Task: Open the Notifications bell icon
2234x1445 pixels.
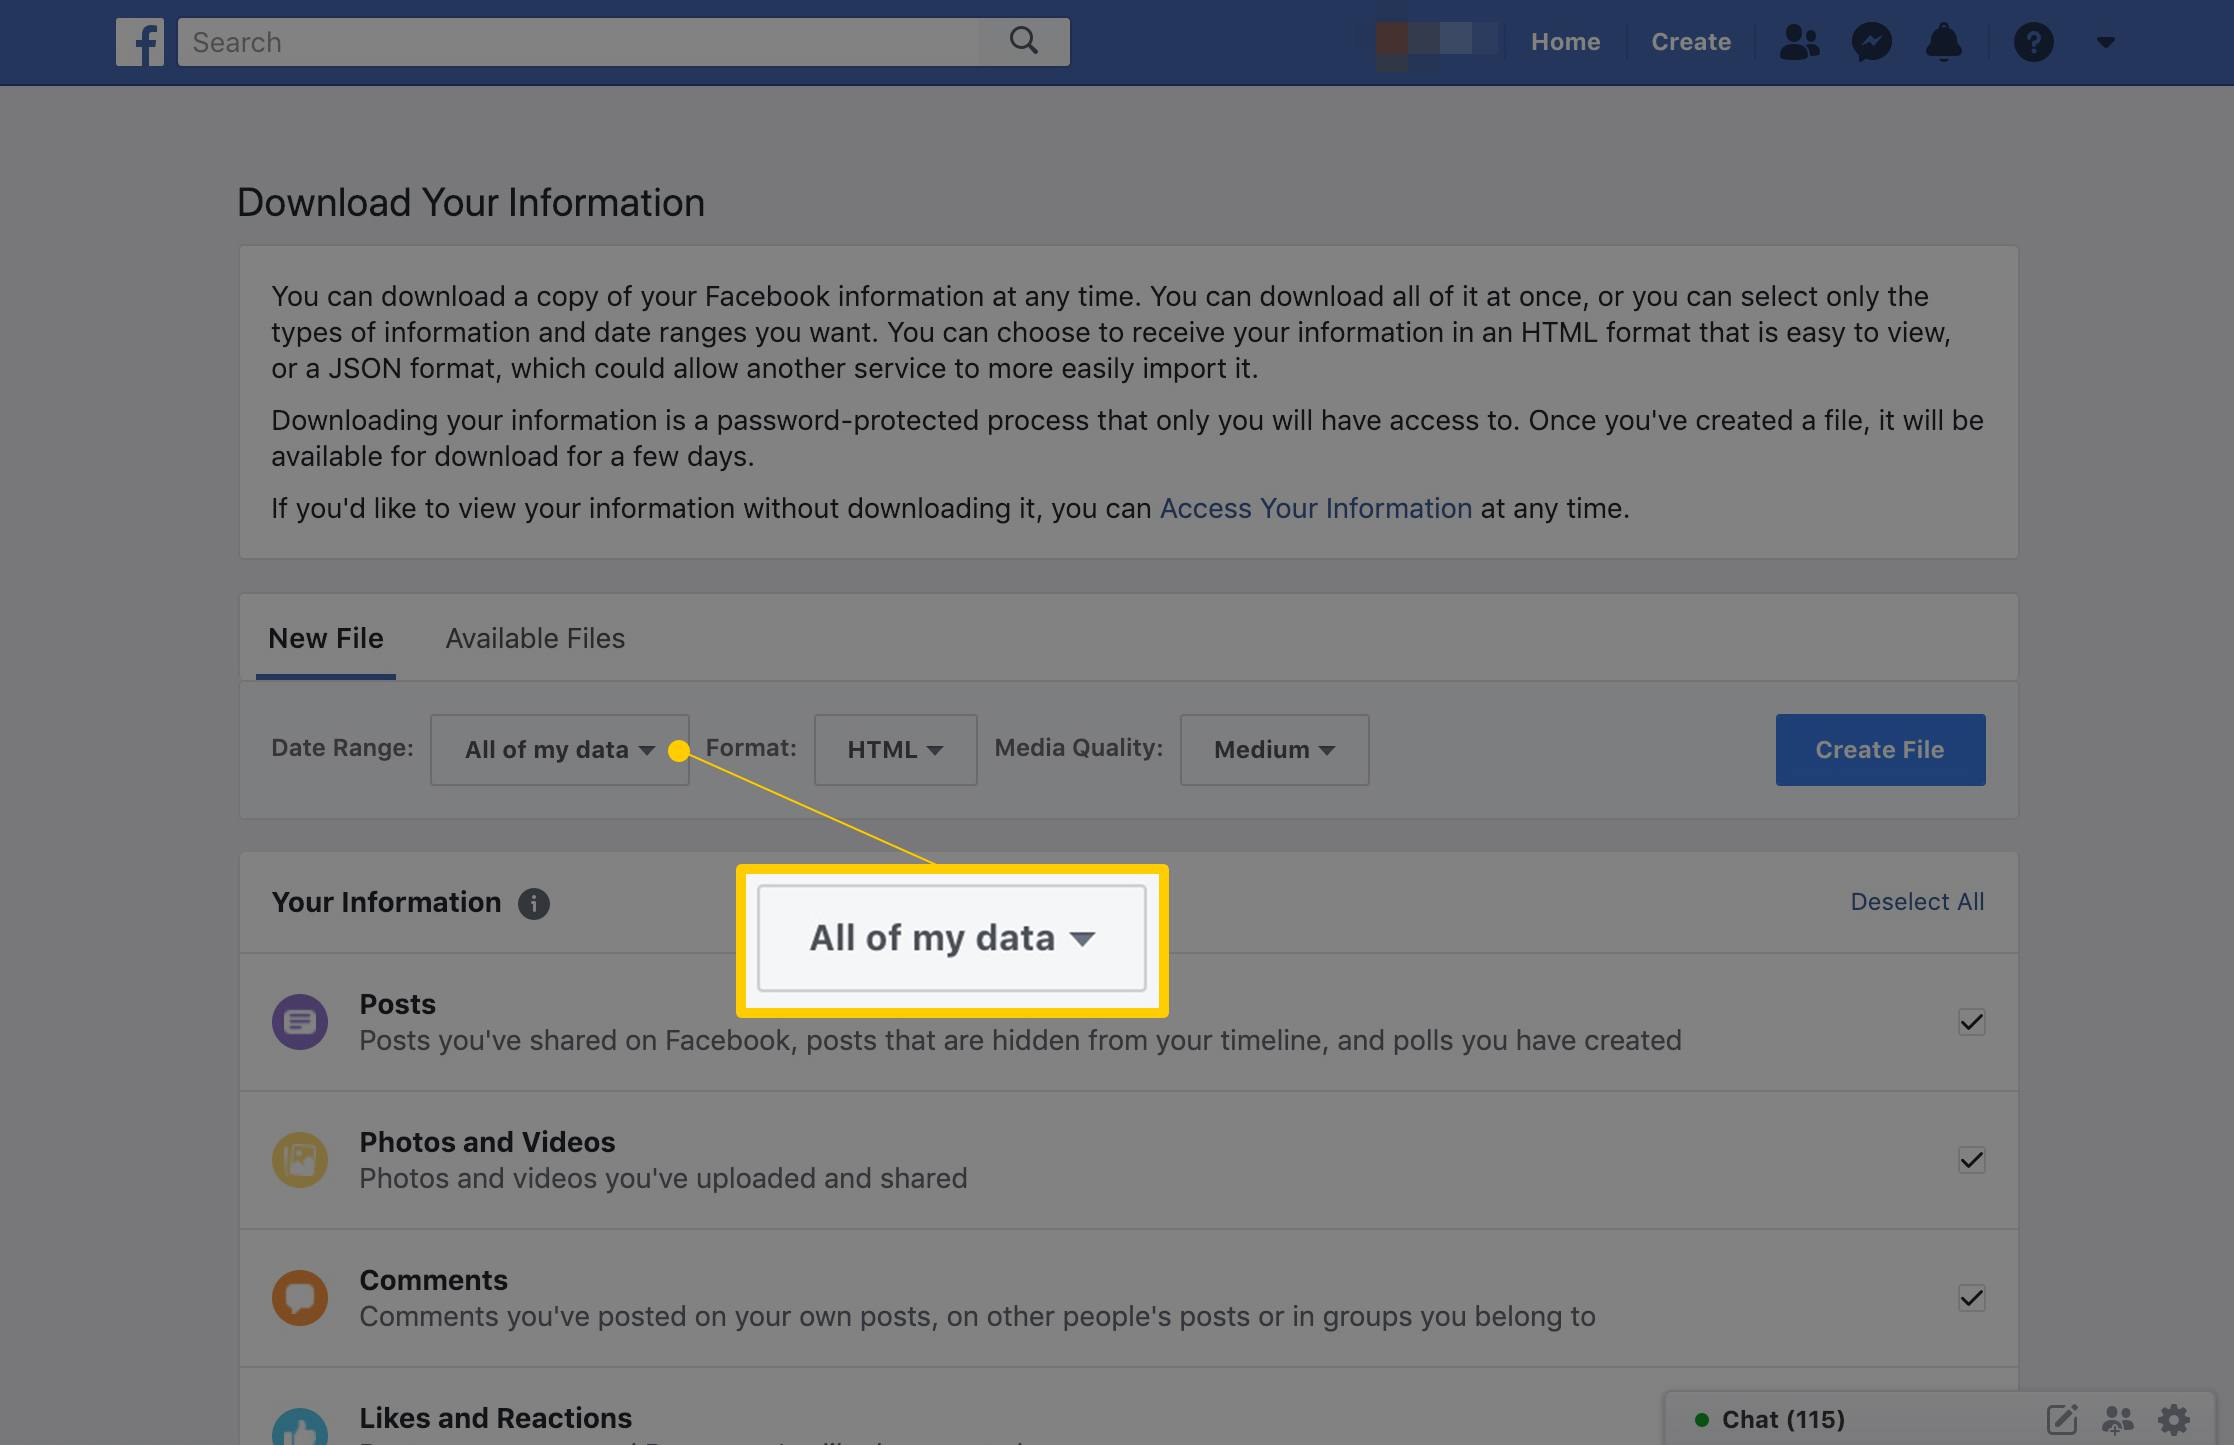Action: point(1943,42)
